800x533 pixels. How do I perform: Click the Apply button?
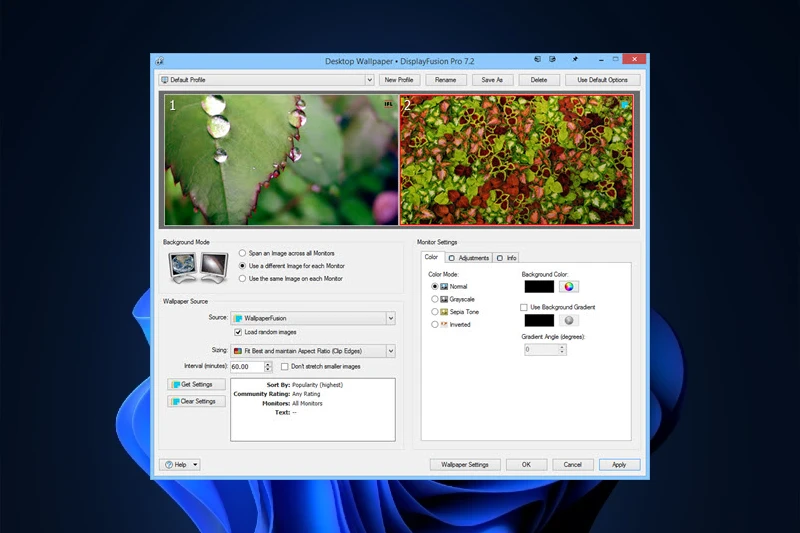click(619, 465)
